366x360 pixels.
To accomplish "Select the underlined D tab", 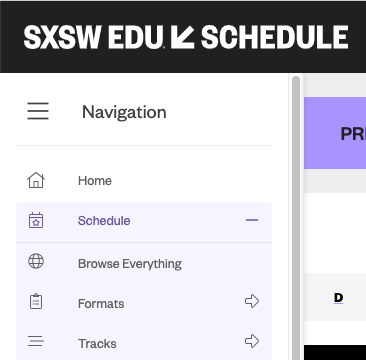I will [x=338, y=298].
